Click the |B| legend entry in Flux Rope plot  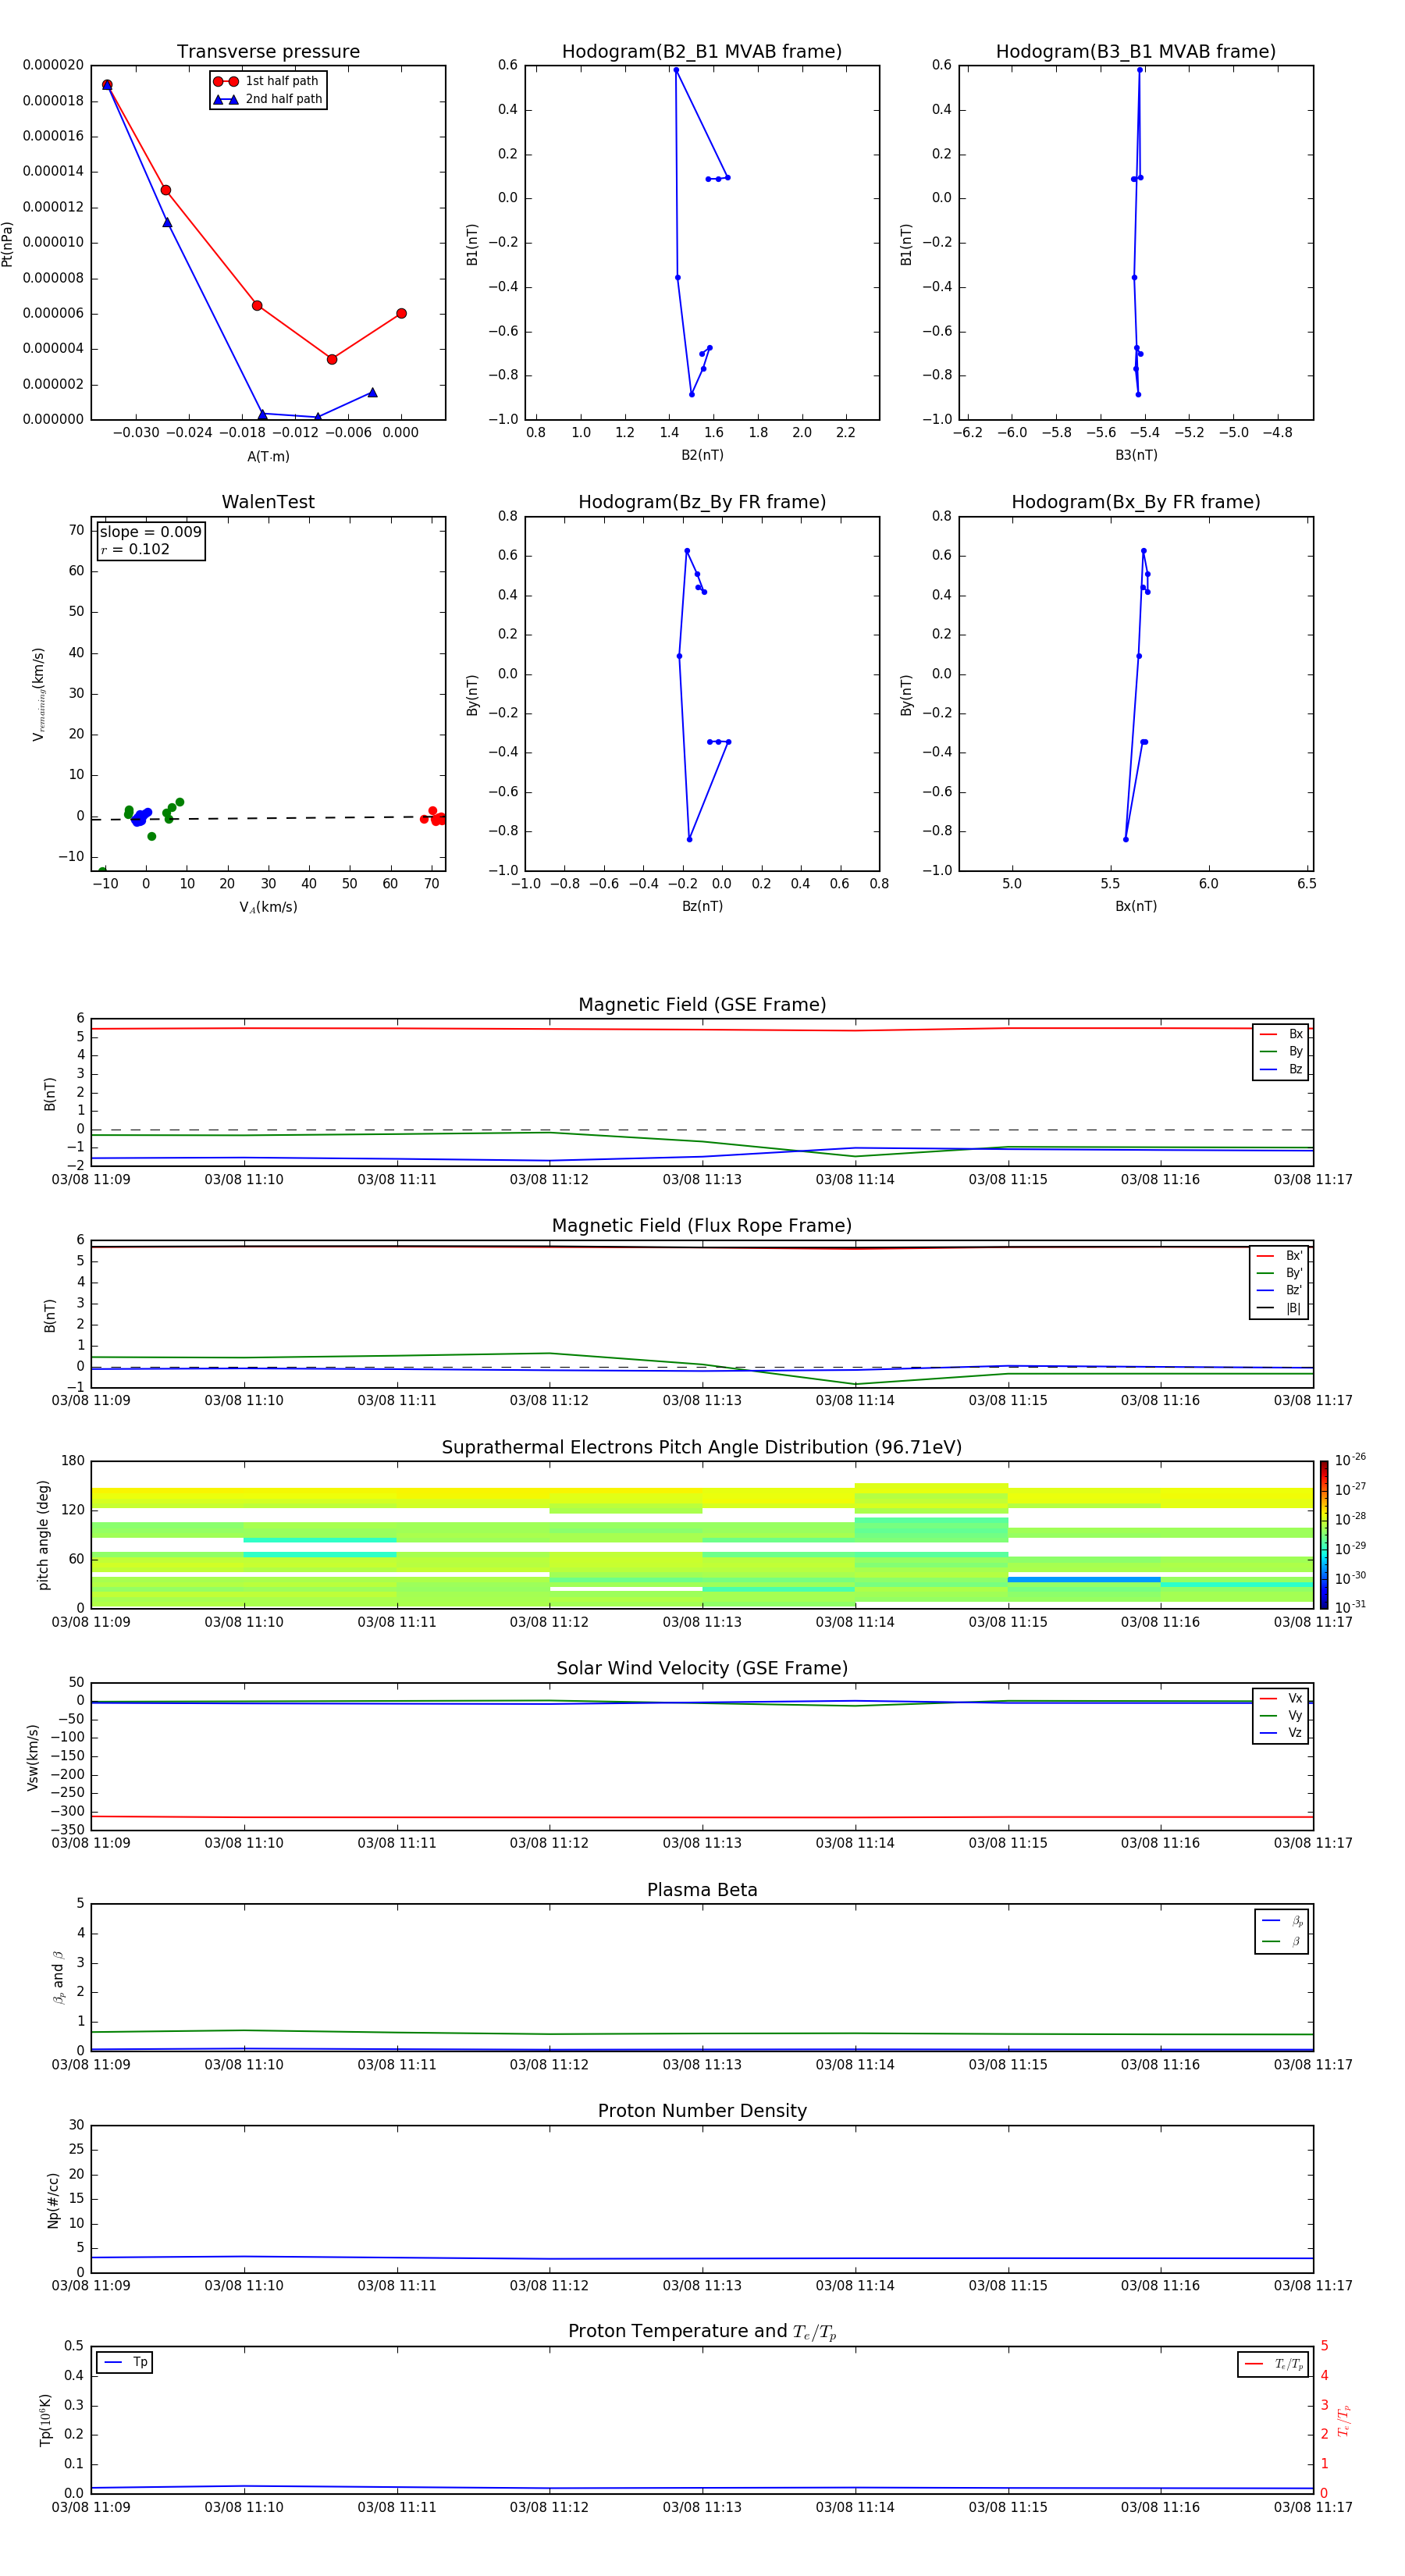1279,1308
